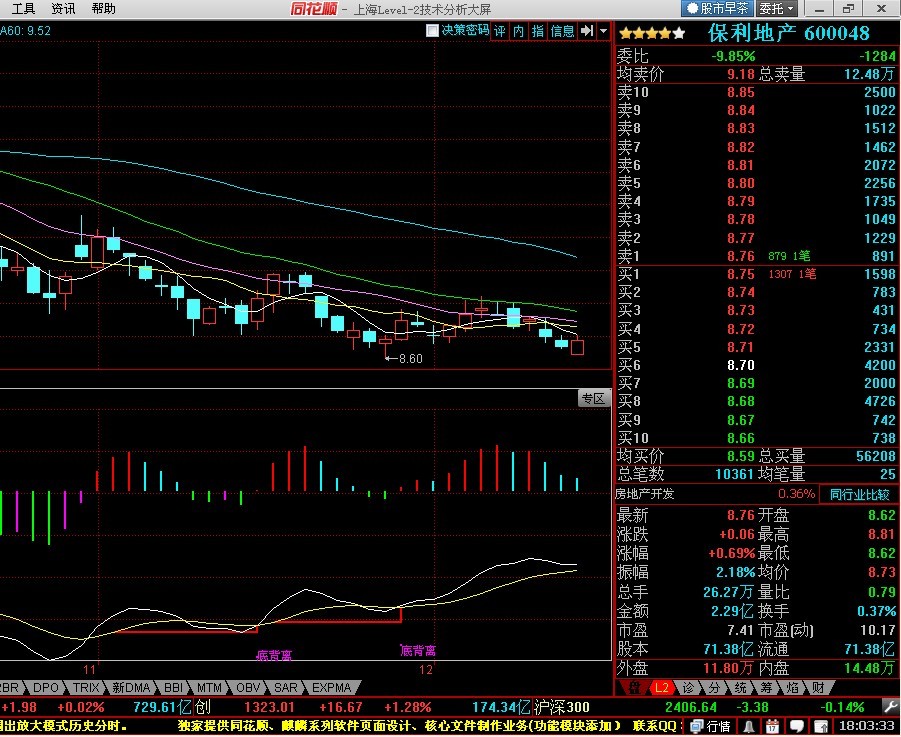This screenshot has height=737, width=901.
Task: Open the 帮助 menu
Action: 103,9
